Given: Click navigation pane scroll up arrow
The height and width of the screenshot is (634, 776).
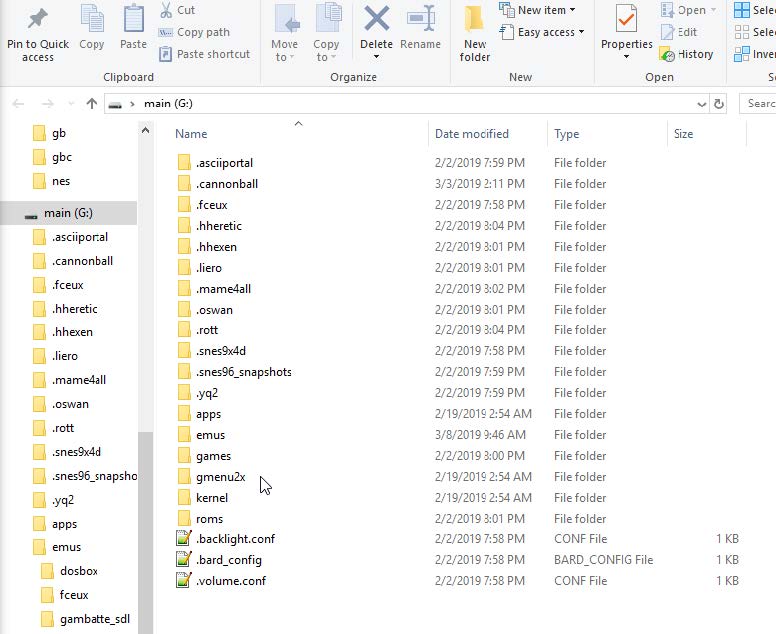Looking at the screenshot, I should coord(146,131).
